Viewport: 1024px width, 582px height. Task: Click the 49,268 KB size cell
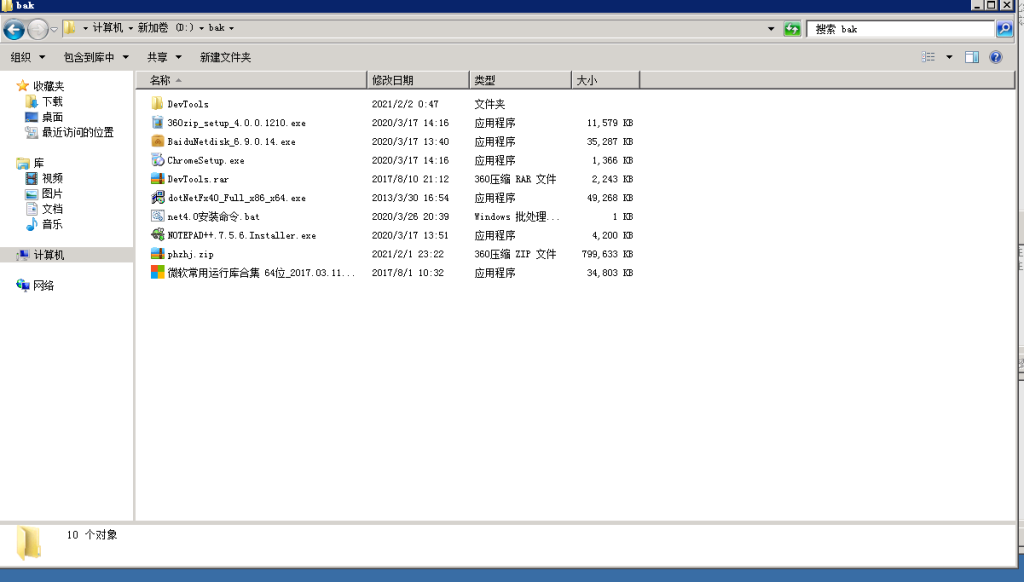[610, 198]
